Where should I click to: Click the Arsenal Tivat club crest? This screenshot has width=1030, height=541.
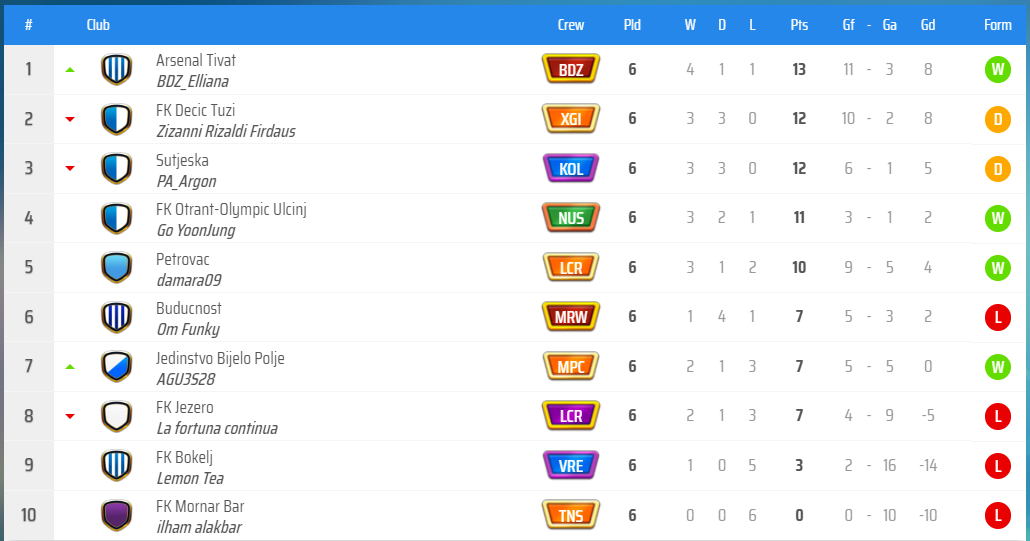point(117,70)
